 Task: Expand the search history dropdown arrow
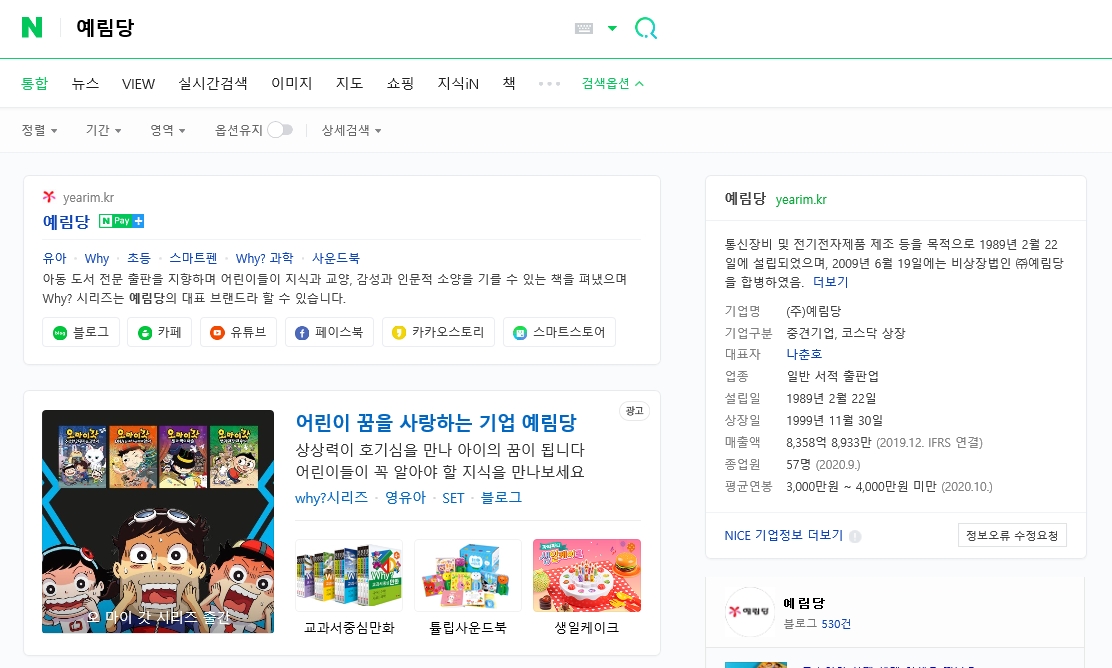click(x=612, y=28)
